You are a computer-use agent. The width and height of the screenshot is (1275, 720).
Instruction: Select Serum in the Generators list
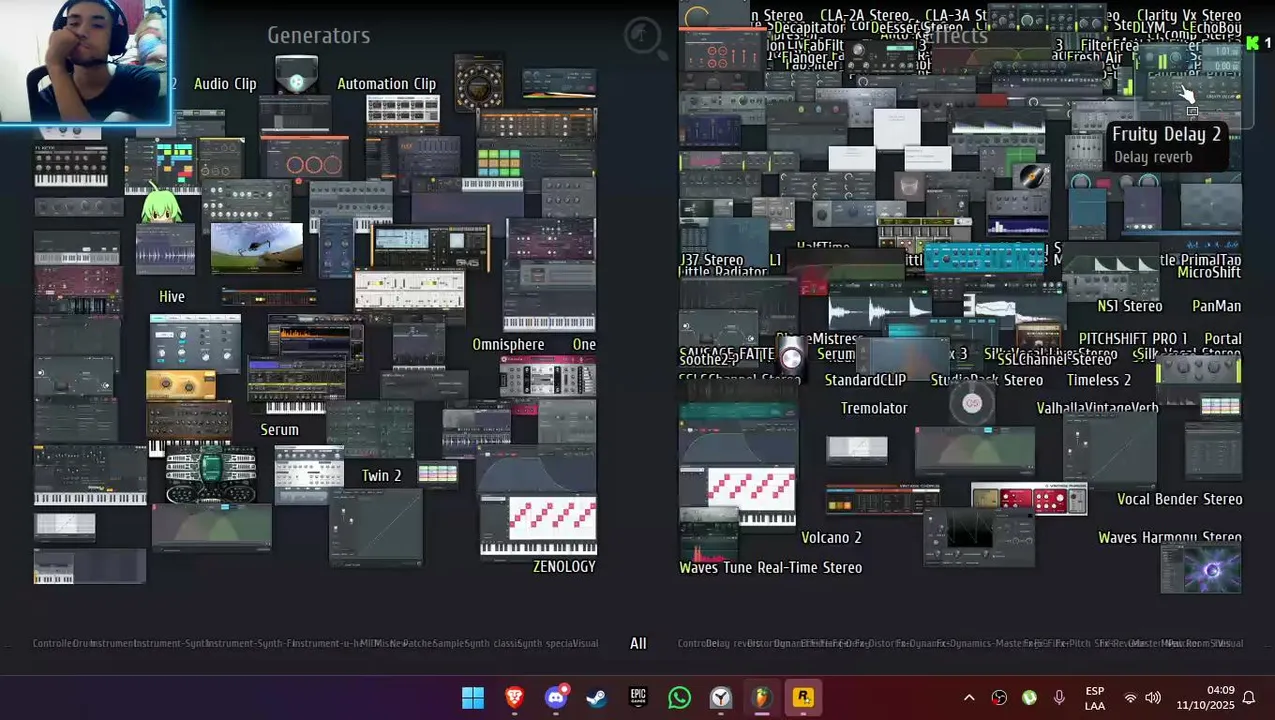coord(279,430)
